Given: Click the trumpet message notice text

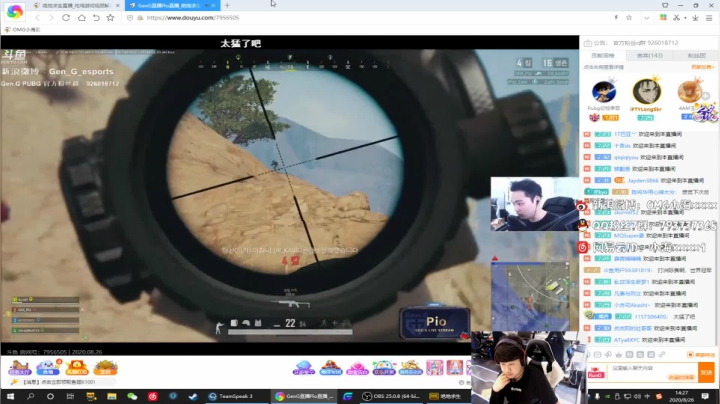Looking at the screenshot, I should coord(59,382).
